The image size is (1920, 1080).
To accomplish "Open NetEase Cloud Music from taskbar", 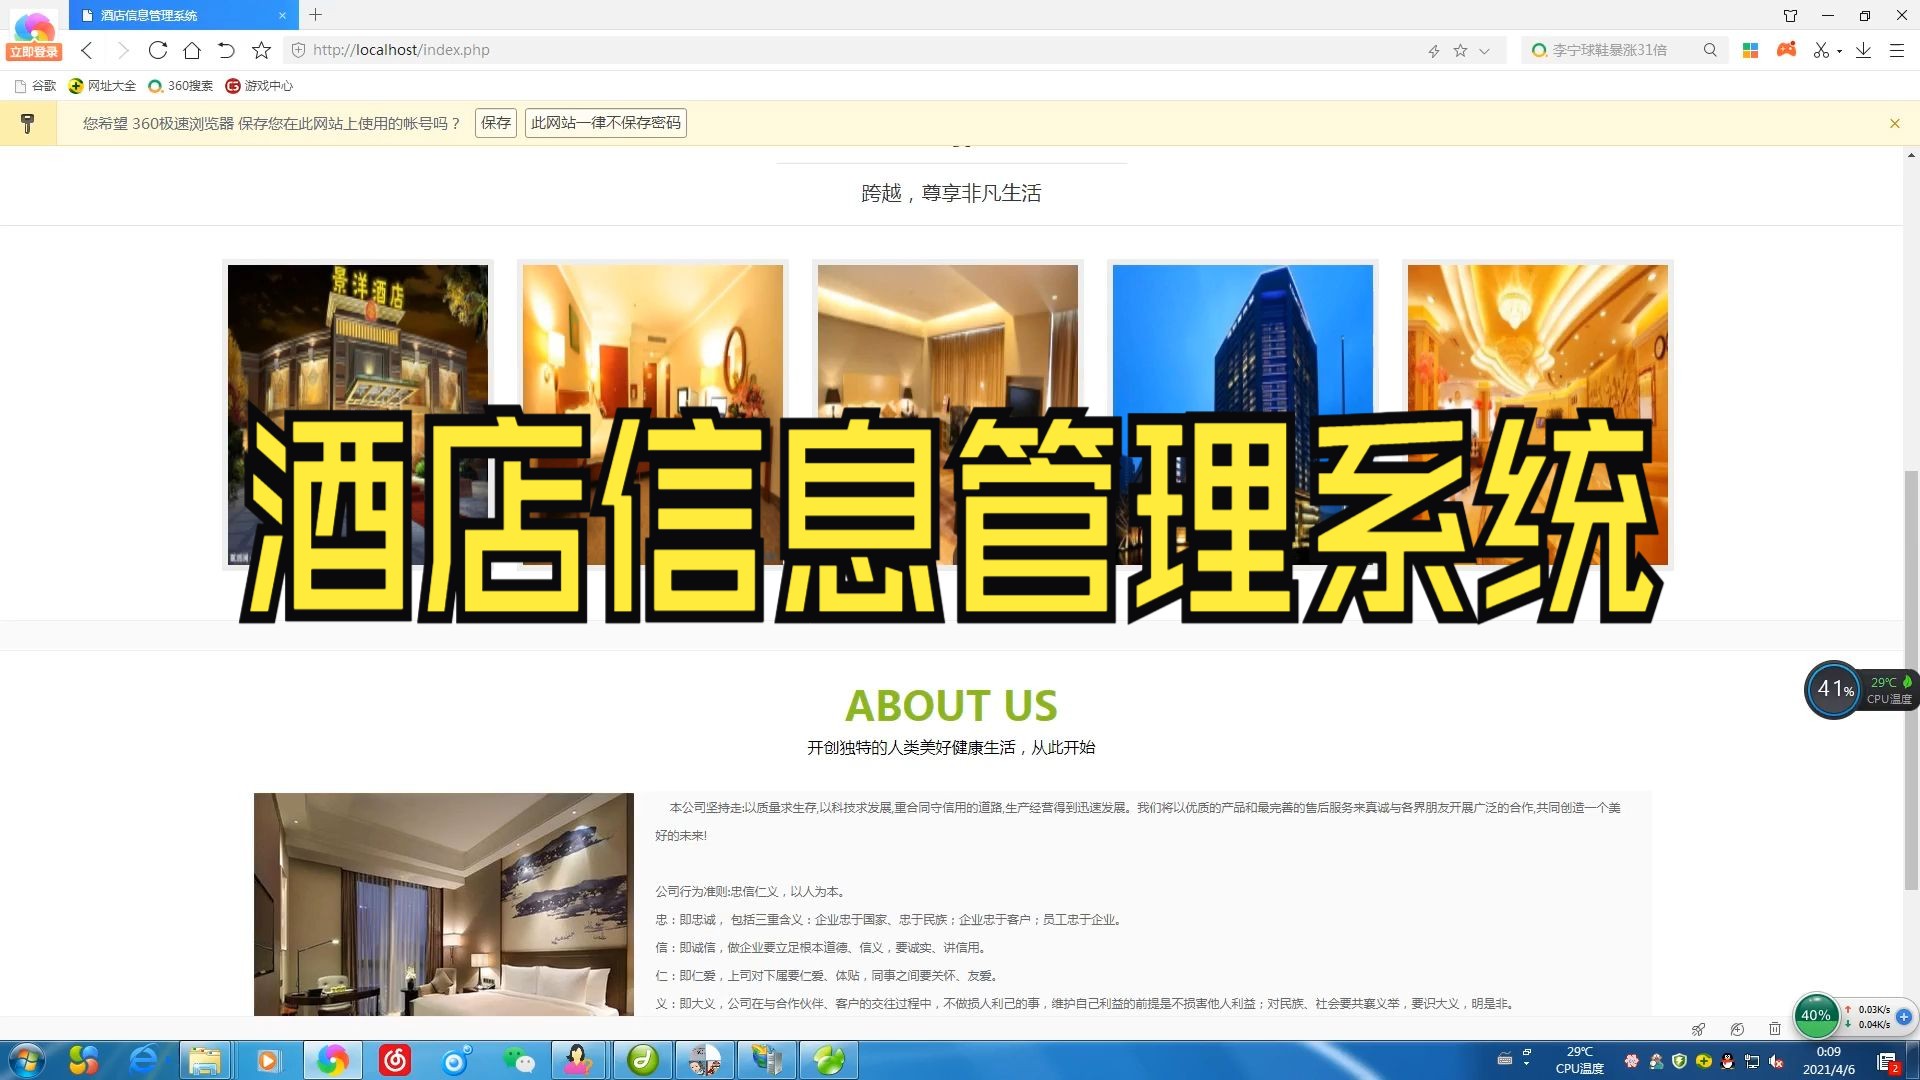I will coord(395,1060).
